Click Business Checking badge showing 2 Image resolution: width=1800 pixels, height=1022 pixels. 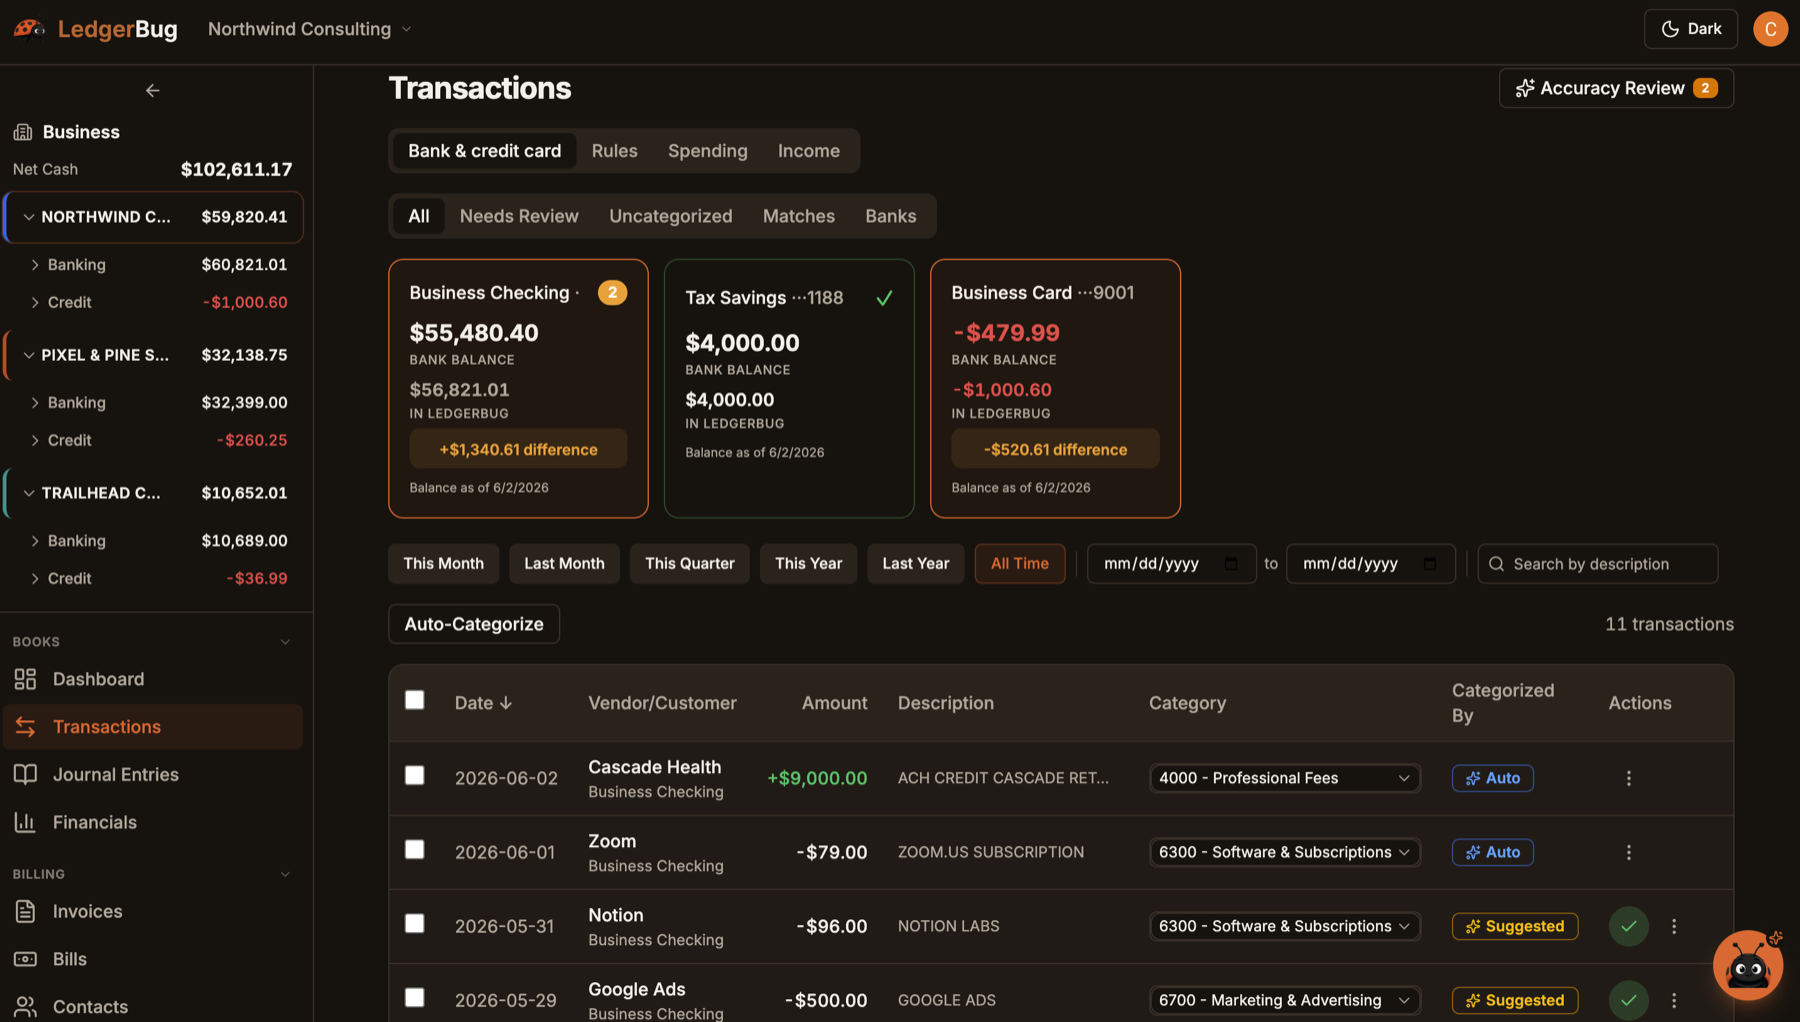click(x=612, y=292)
